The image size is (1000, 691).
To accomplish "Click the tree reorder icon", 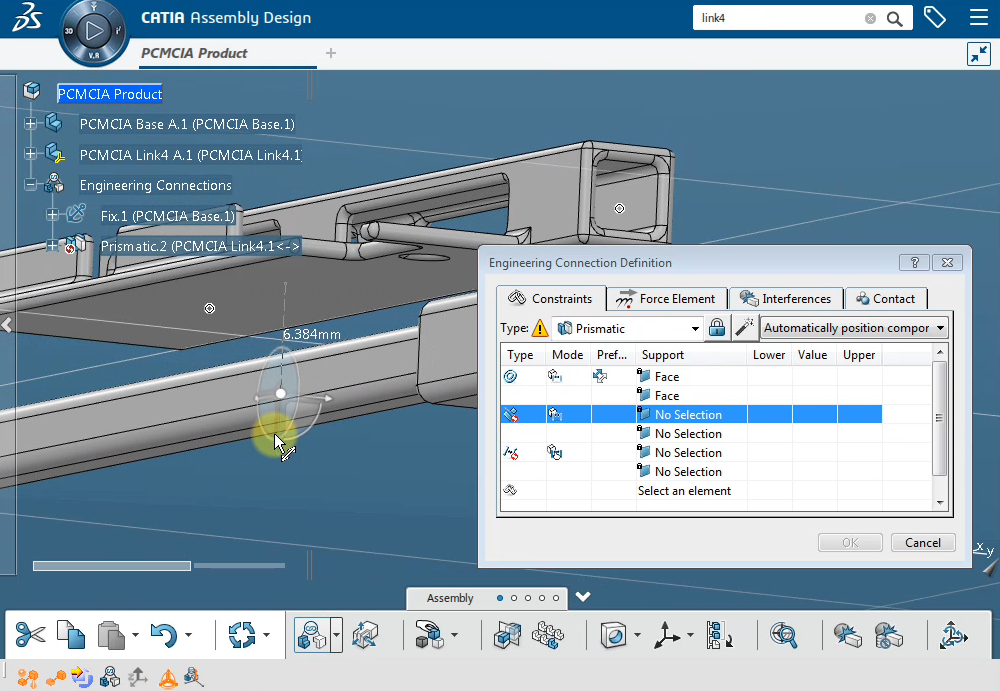I will (x=719, y=635).
